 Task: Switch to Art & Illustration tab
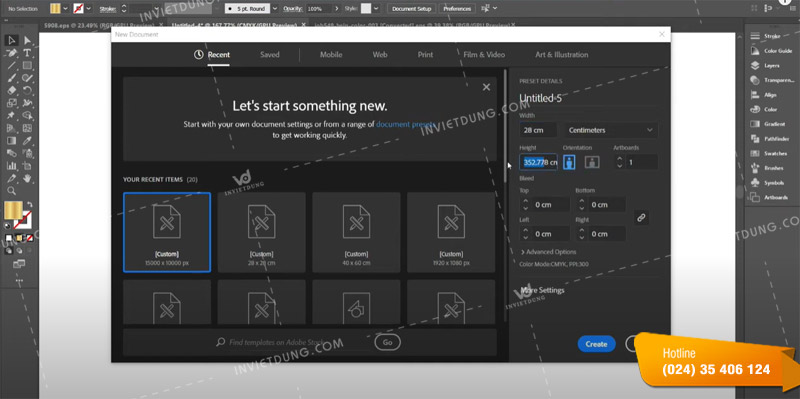tap(562, 55)
